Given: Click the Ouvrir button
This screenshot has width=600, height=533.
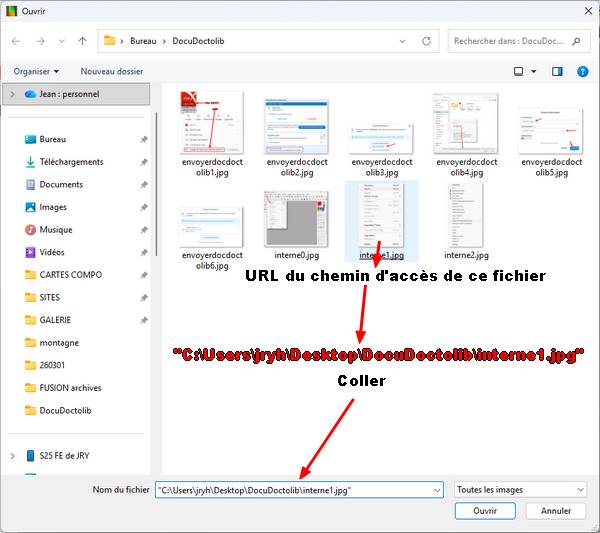Looking at the screenshot, I should coord(485,511).
